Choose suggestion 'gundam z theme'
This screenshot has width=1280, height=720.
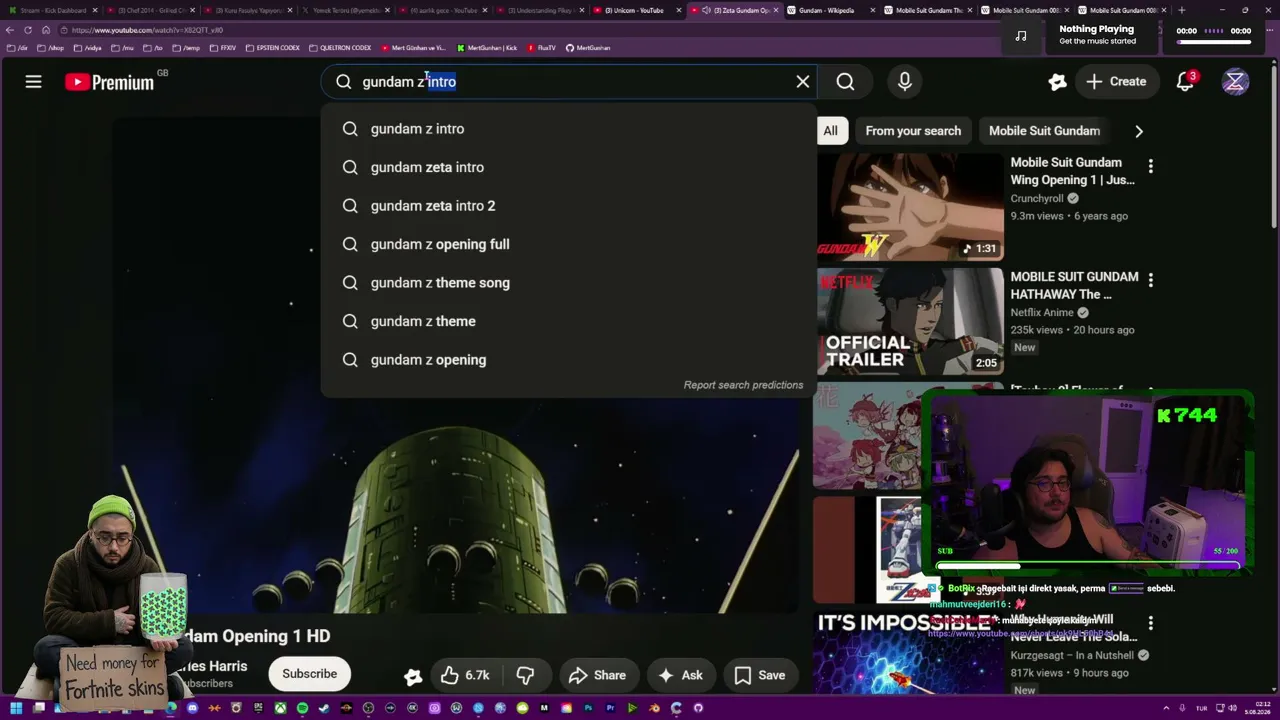pyautogui.click(x=568, y=321)
